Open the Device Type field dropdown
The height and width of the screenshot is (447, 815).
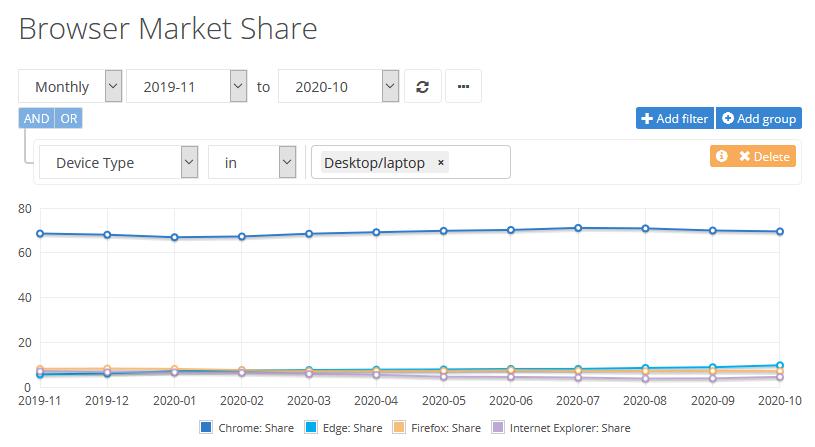pyautogui.click(x=119, y=162)
